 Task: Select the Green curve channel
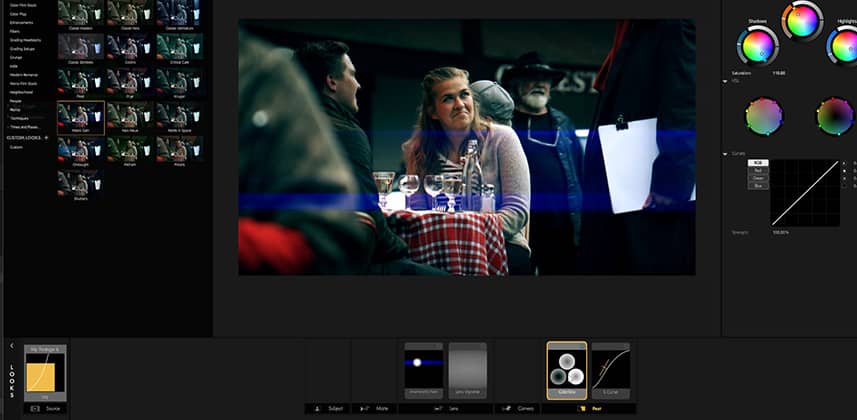[x=758, y=178]
